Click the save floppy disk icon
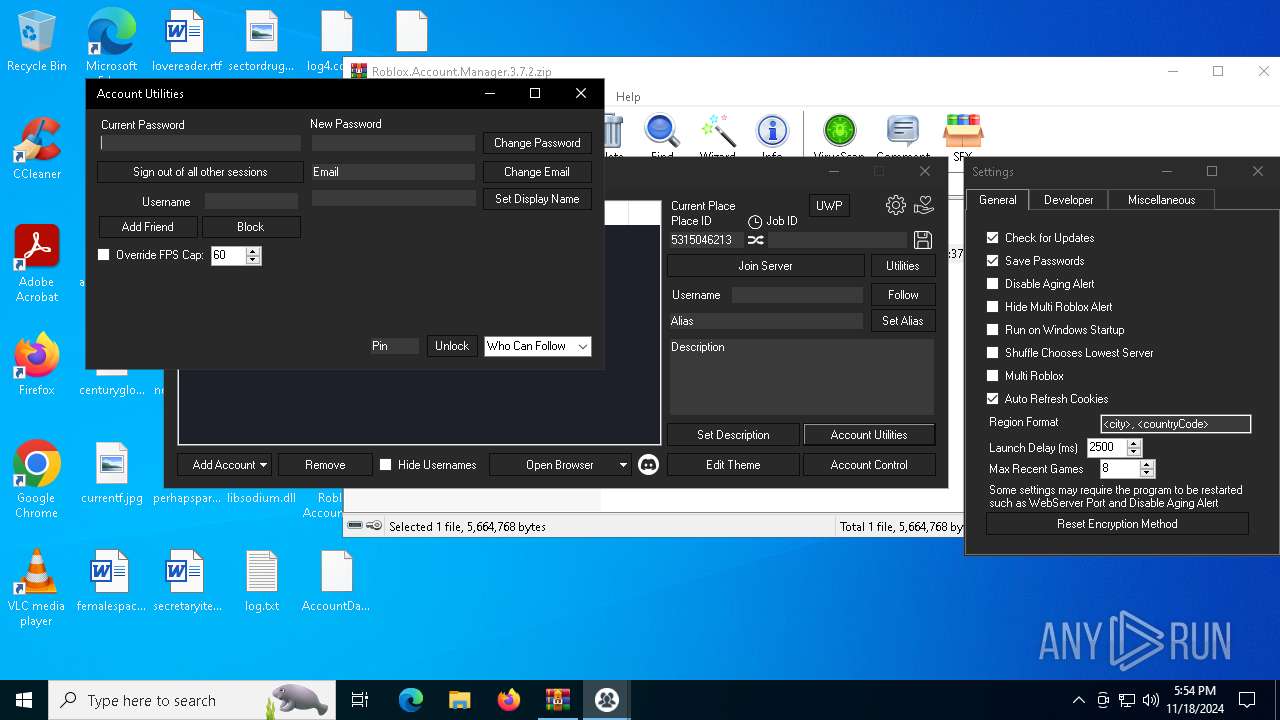Viewport: 1280px width, 720px height. (x=923, y=240)
